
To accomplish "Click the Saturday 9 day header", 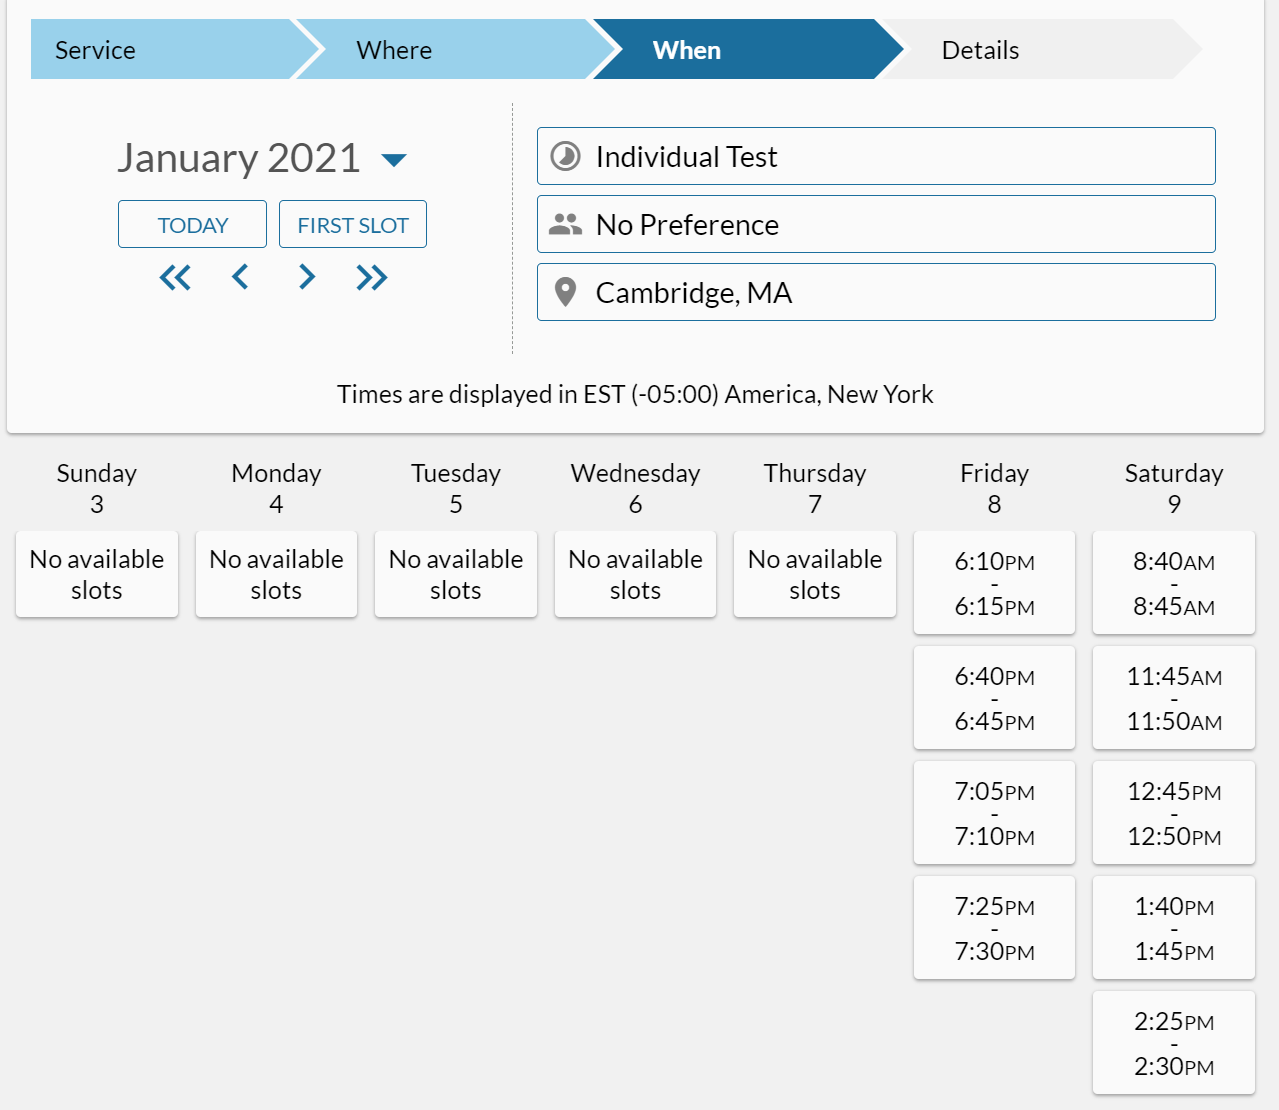I will (1174, 488).
